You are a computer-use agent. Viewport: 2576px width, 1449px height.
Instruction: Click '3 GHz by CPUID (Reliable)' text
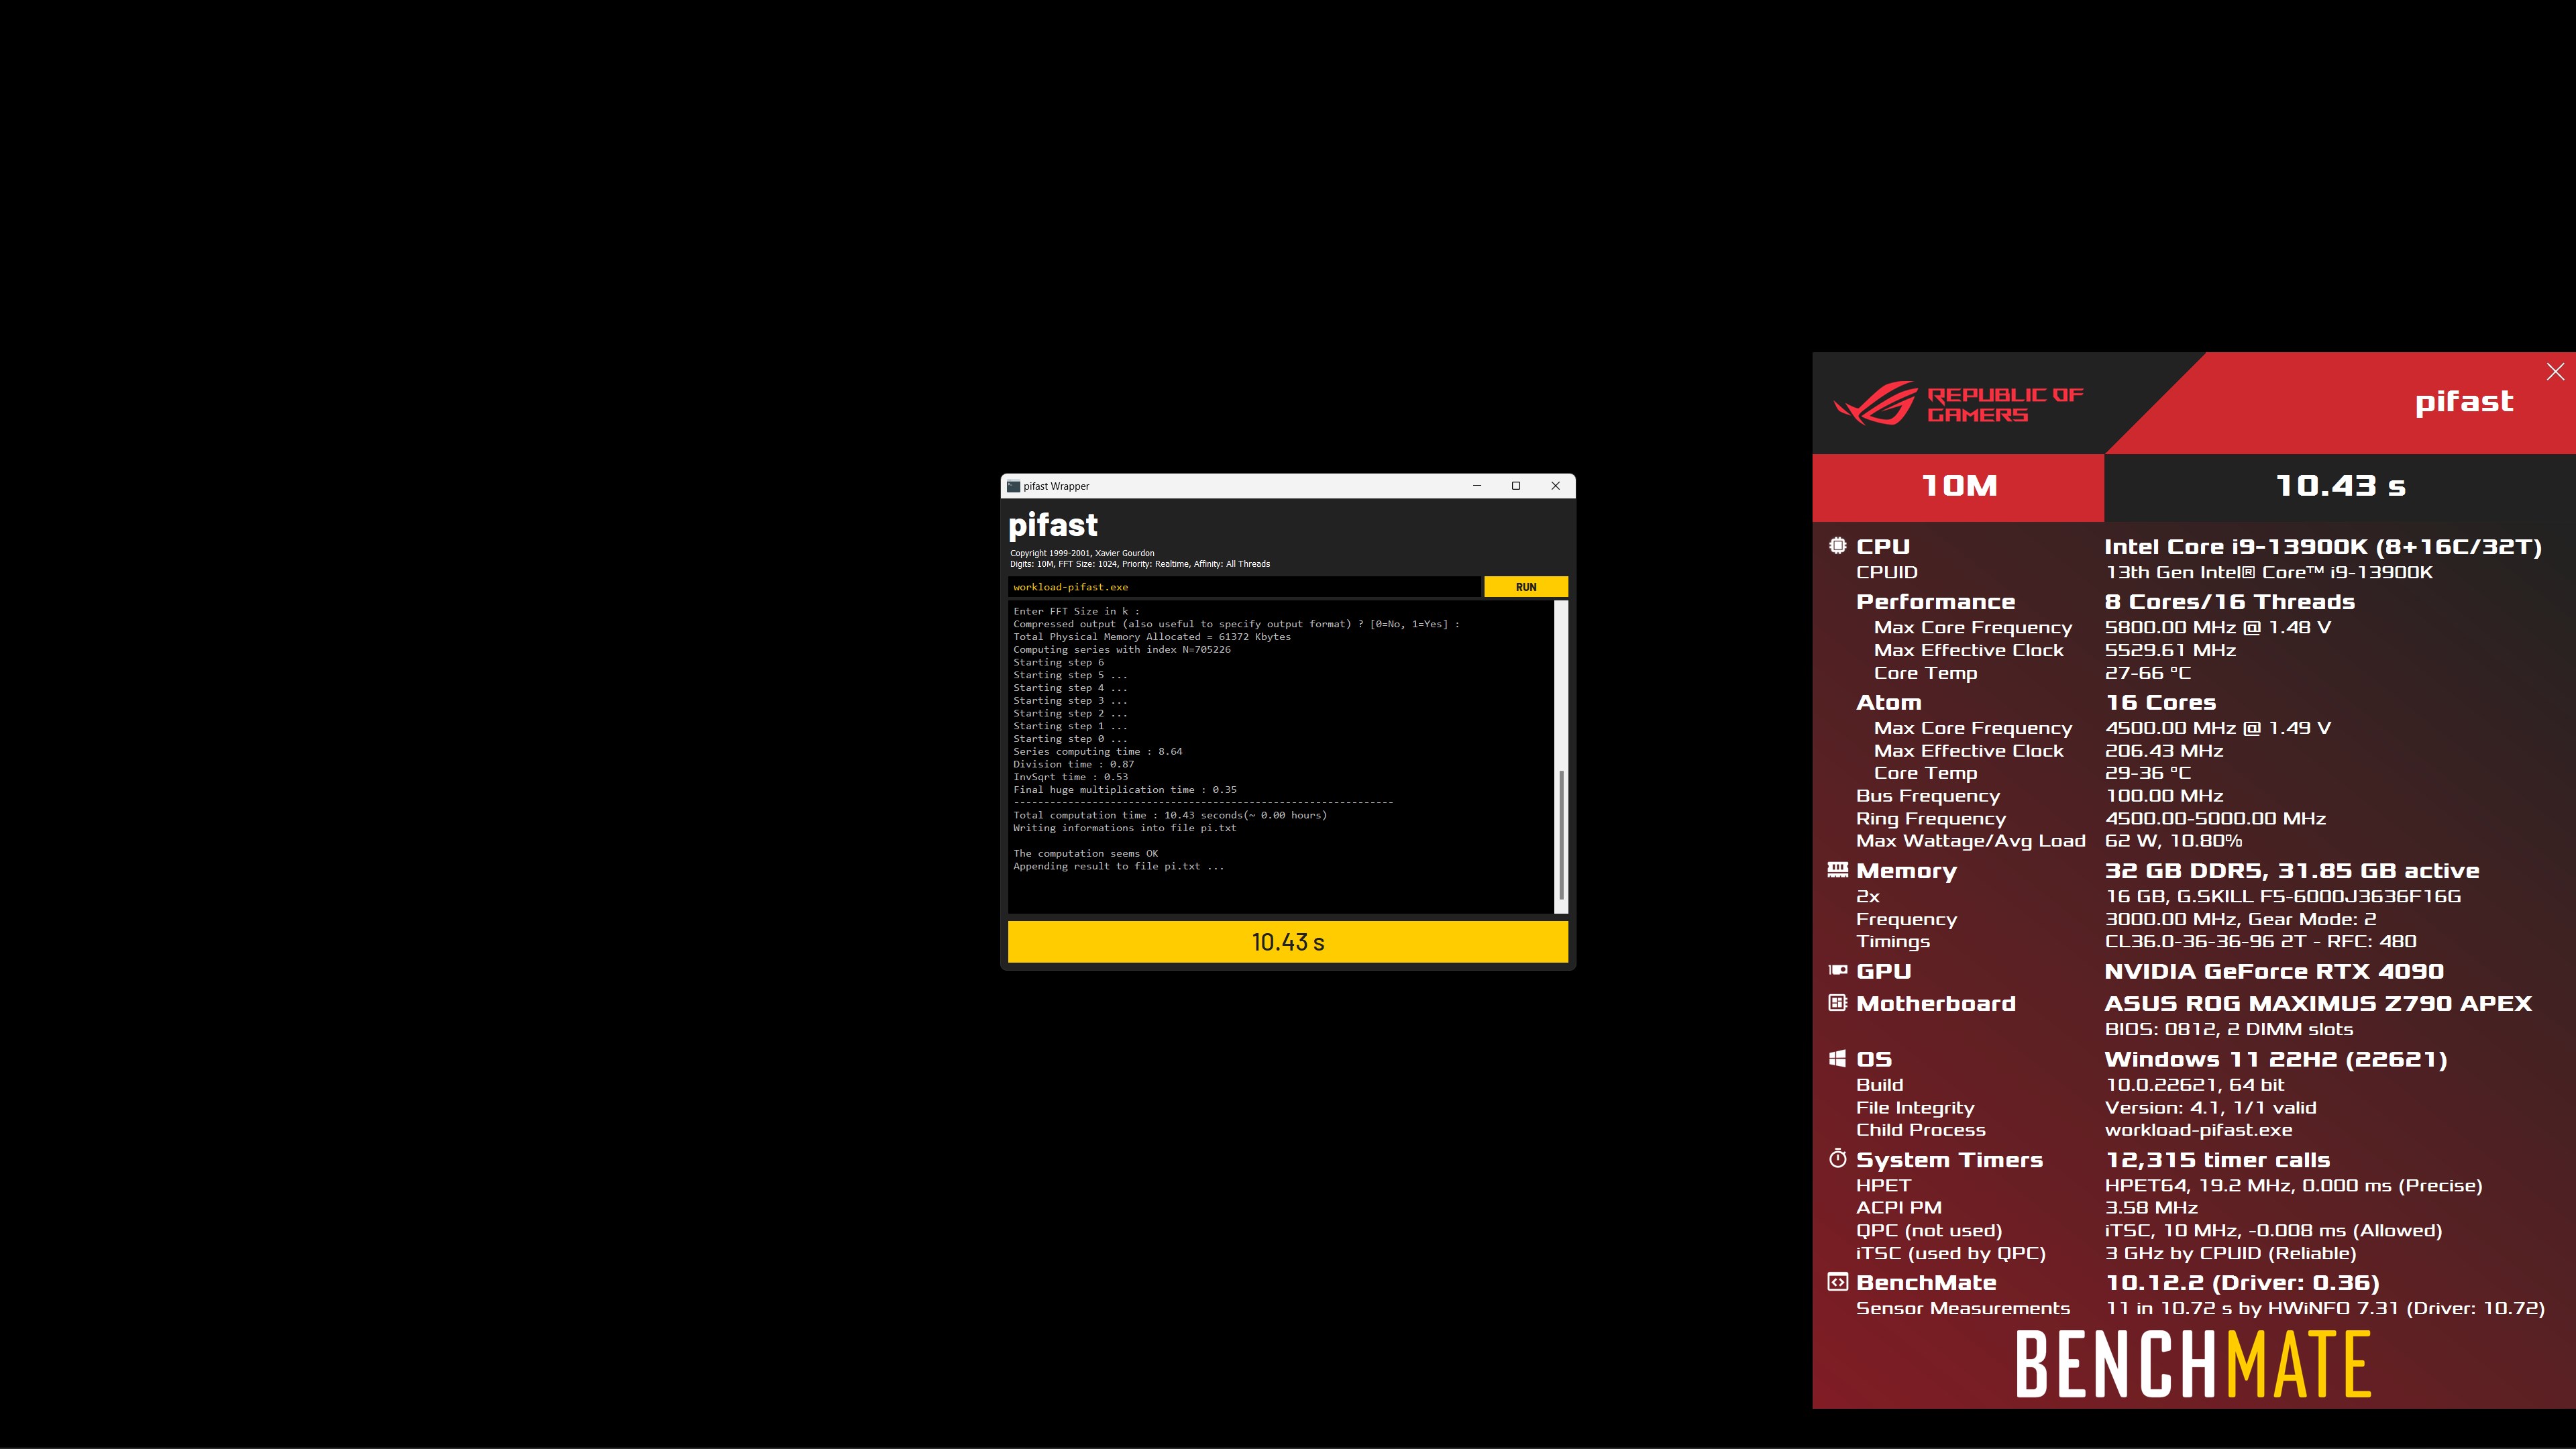[x=2230, y=1254]
